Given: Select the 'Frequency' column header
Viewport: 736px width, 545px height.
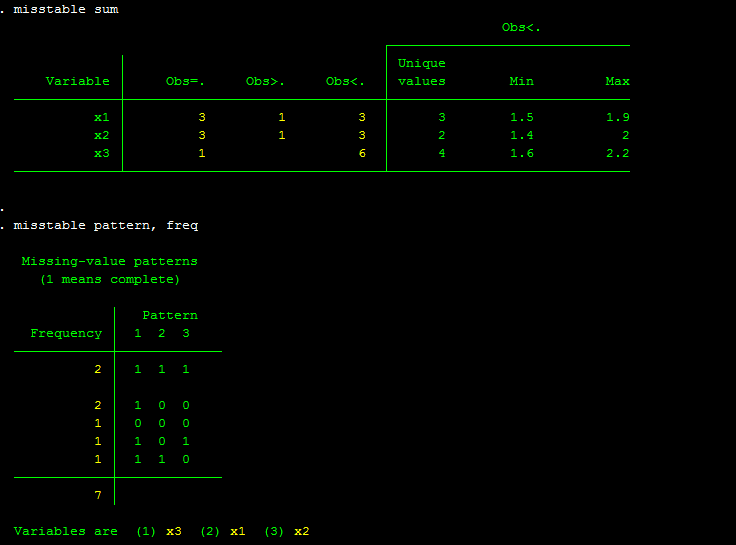Looking at the screenshot, I should pyautogui.click(x=66, y=333).
